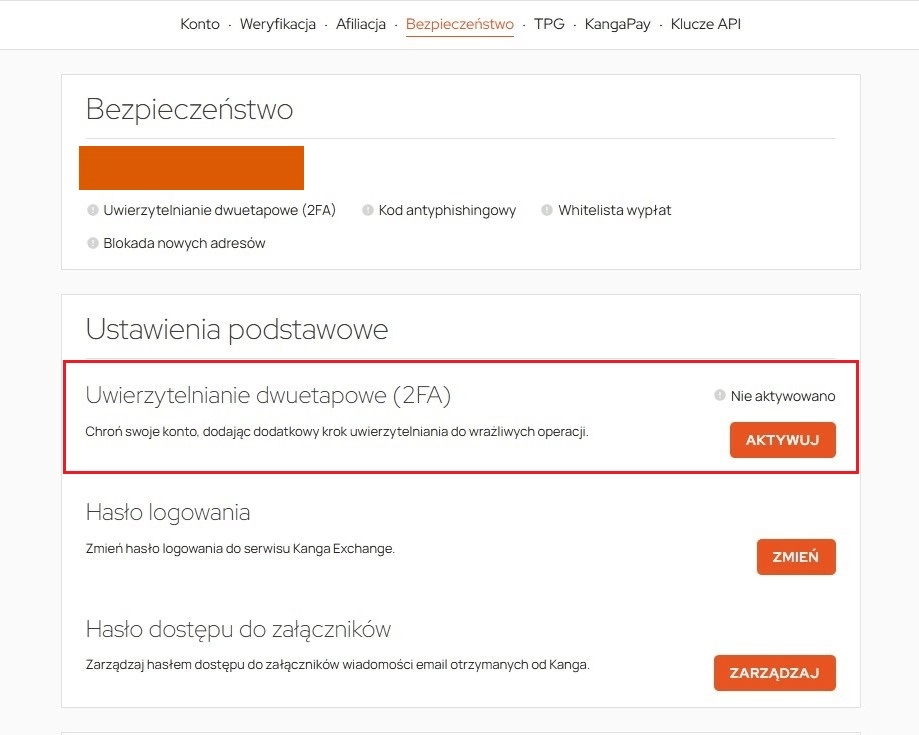
Task: Click the Whitelista wypłat status label
Action: pos(614,210)
